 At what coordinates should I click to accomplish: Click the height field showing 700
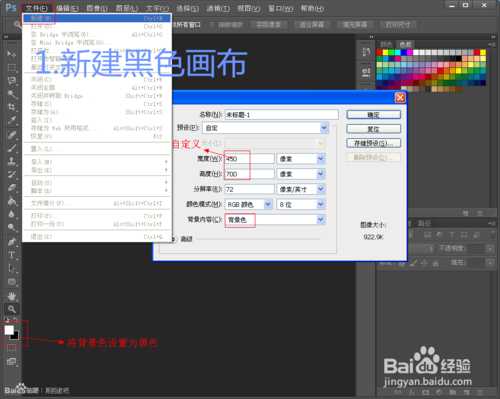point(249,174)
